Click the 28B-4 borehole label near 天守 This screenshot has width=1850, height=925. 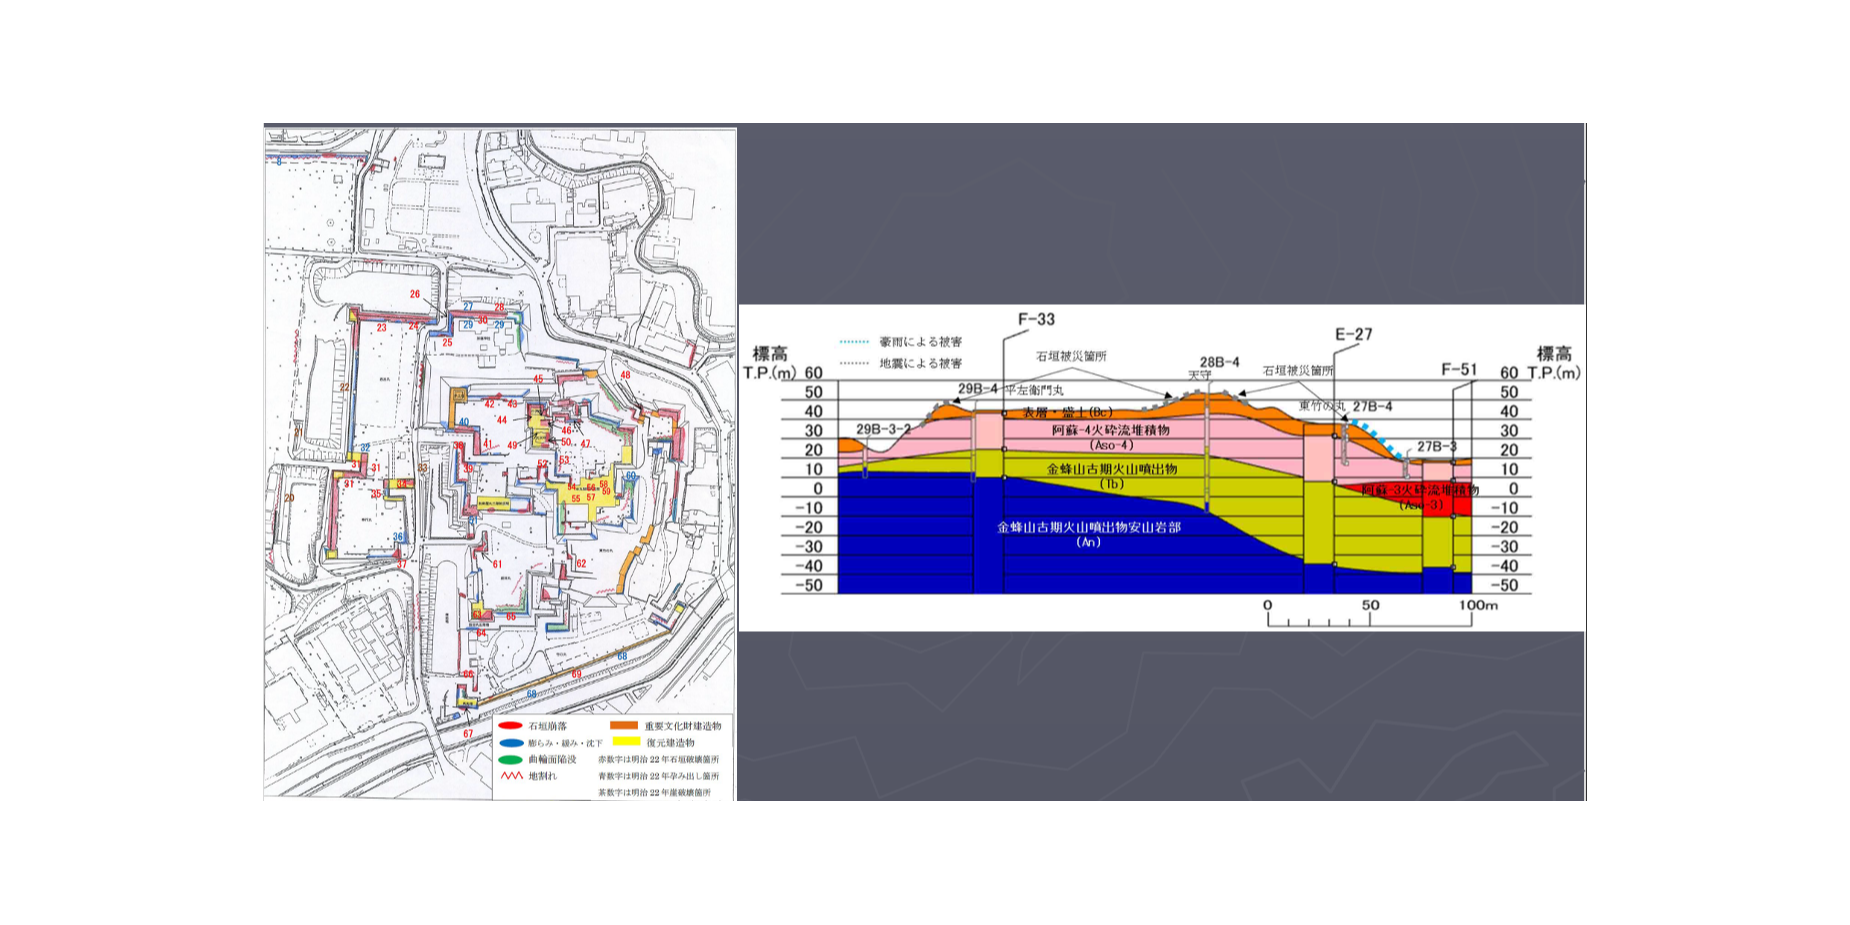pyautogui.click(x=1219, y=362)
